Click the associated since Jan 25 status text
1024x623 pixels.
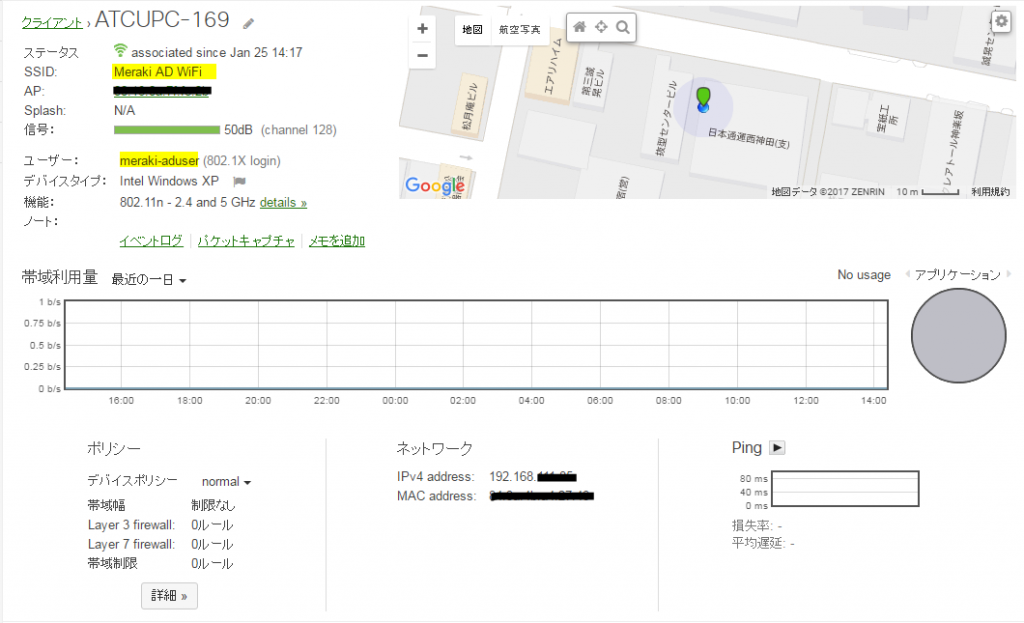coord(217,52)
